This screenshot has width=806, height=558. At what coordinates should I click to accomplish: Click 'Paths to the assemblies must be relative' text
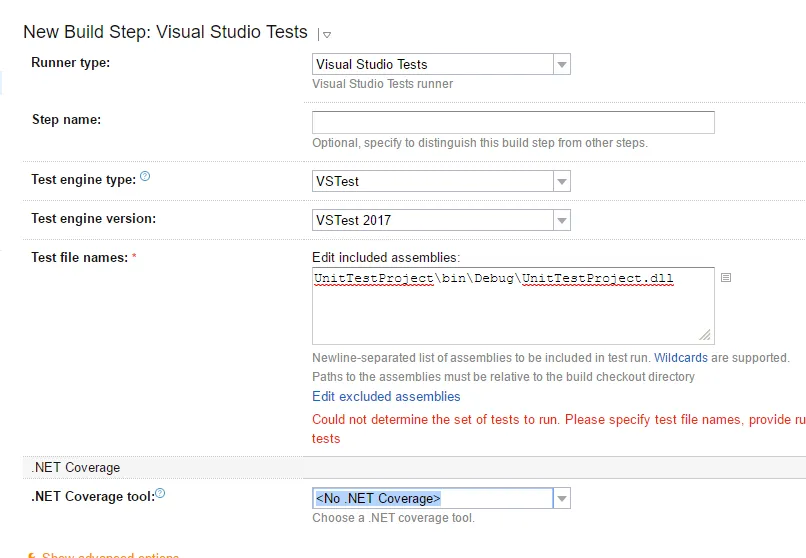[x=503, y=377]
